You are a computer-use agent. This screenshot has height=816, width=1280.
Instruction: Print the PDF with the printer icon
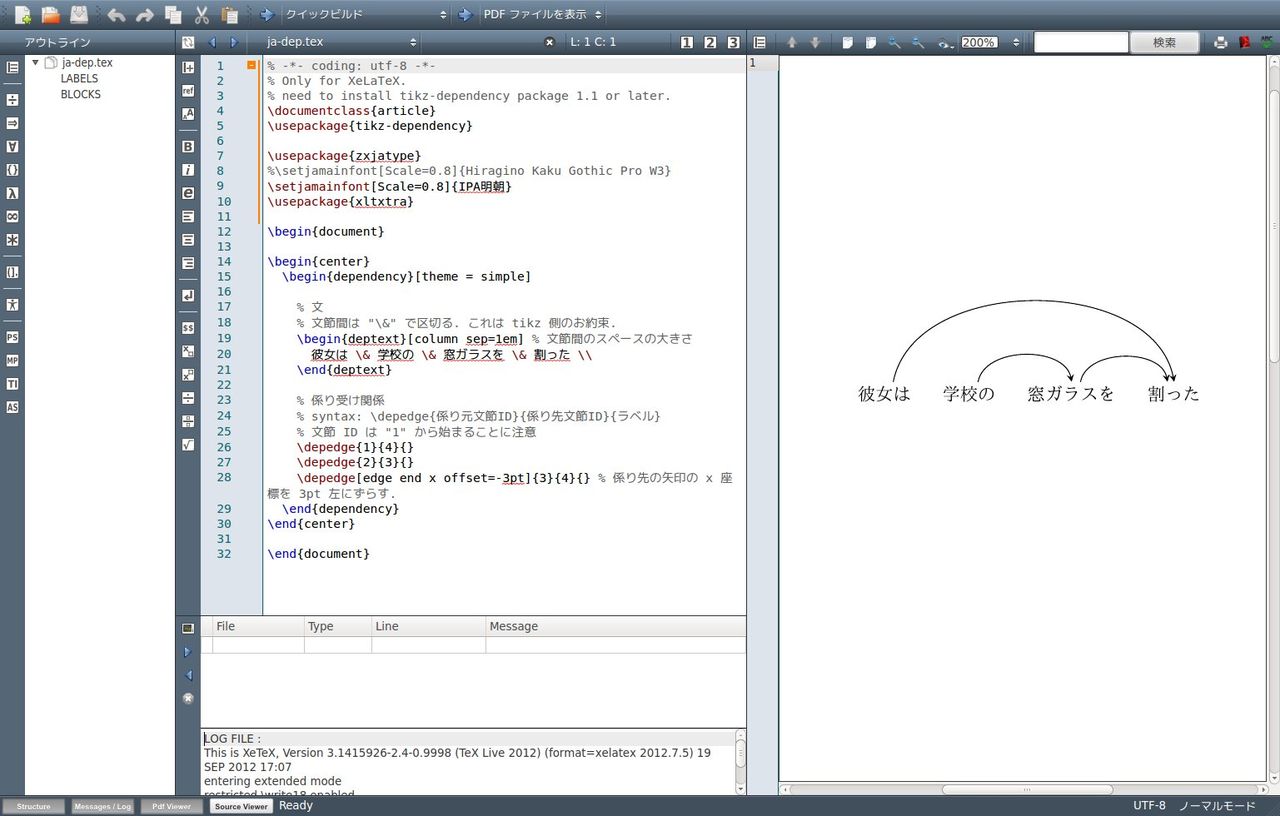coord(1220,42)
